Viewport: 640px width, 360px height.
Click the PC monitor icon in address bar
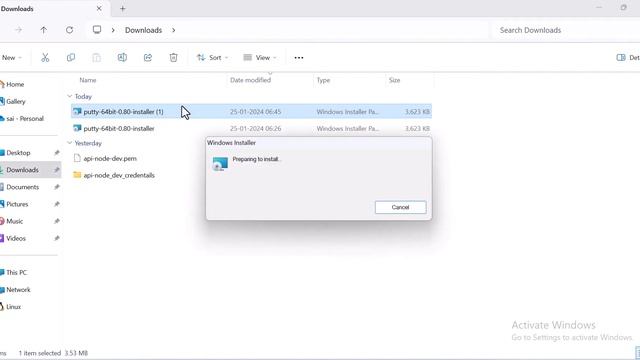(97, 30)
